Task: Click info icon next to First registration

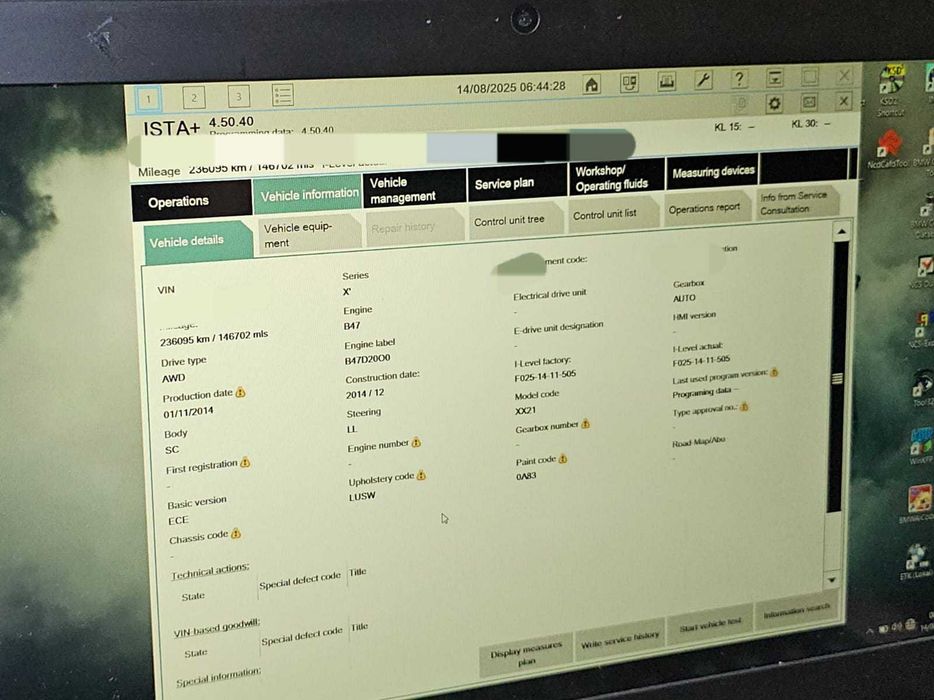Action: tap(245, 462)
